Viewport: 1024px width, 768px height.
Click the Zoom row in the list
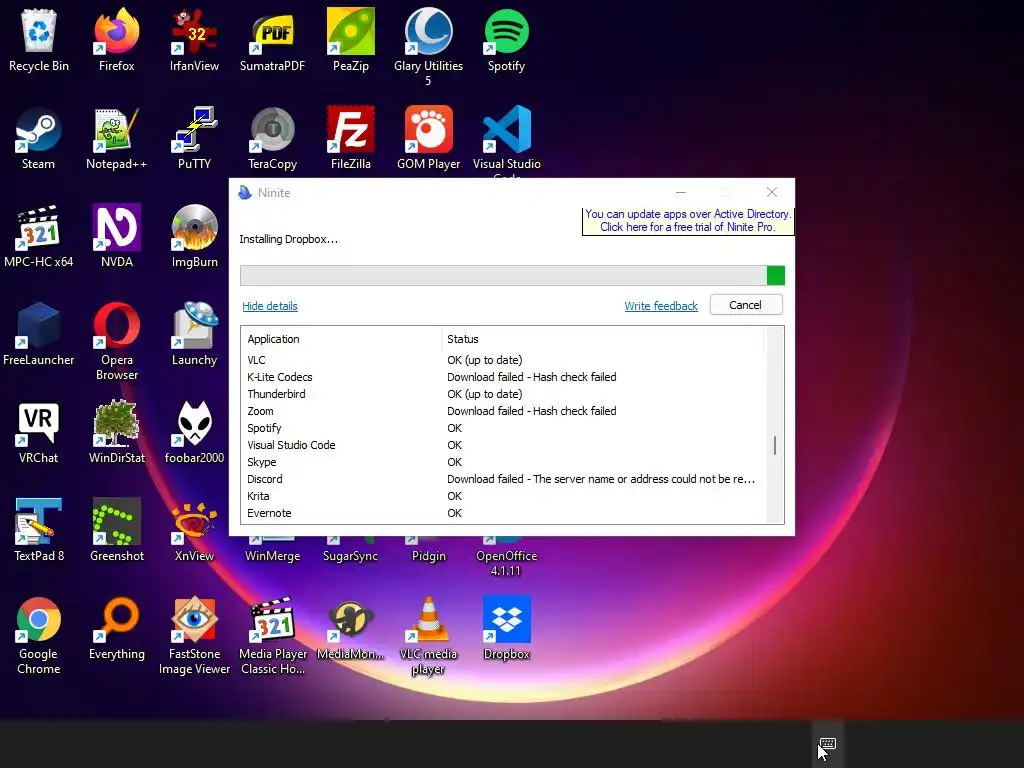point(503,411)
